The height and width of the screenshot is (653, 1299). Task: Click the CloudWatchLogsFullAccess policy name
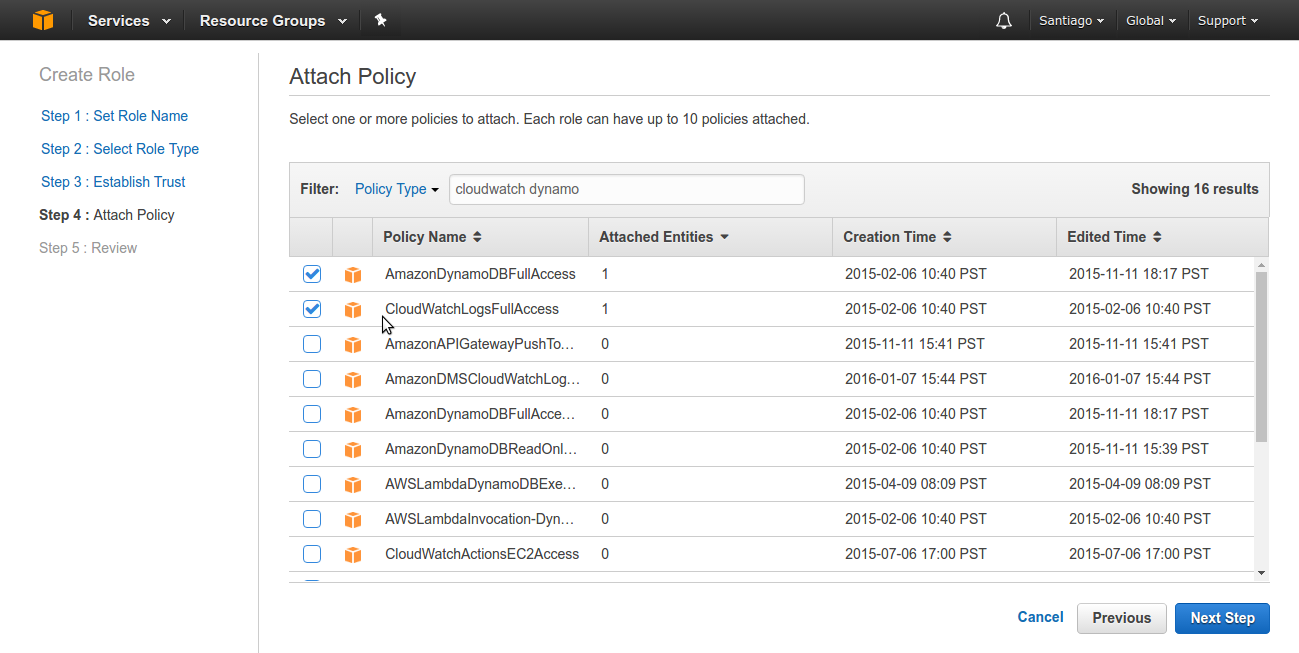(472, 309)
